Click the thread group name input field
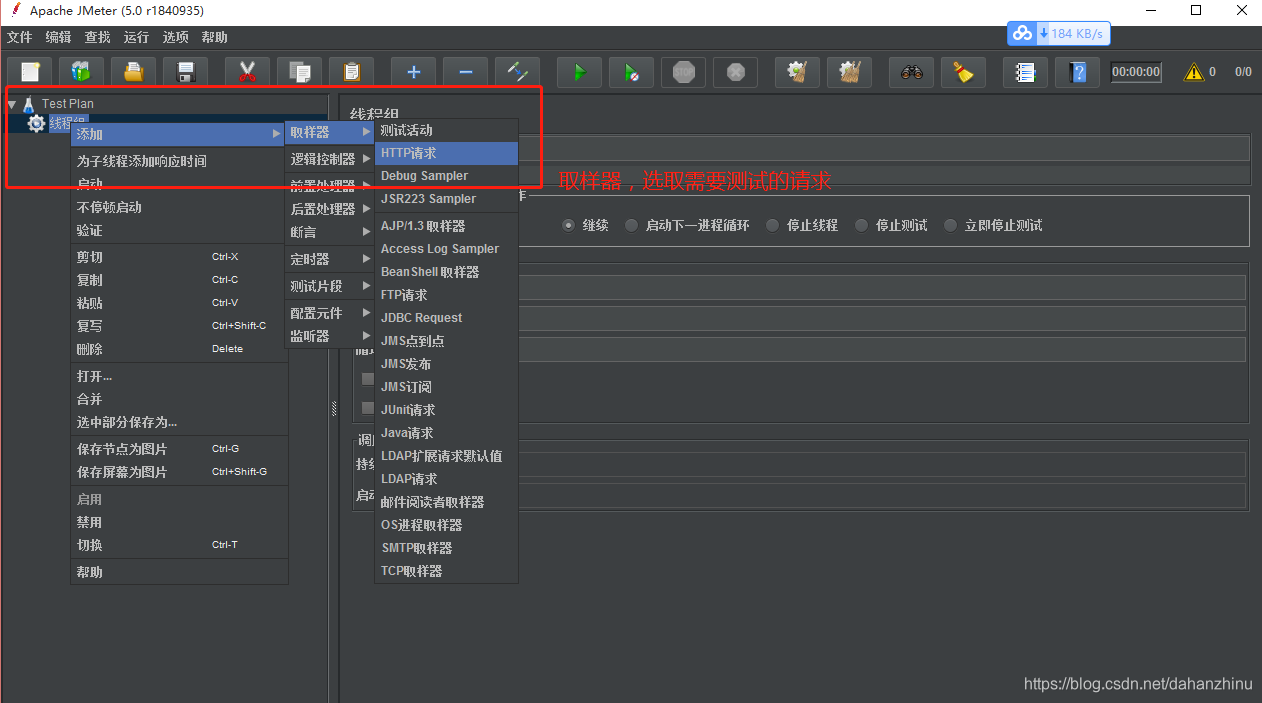 (884, 148)
